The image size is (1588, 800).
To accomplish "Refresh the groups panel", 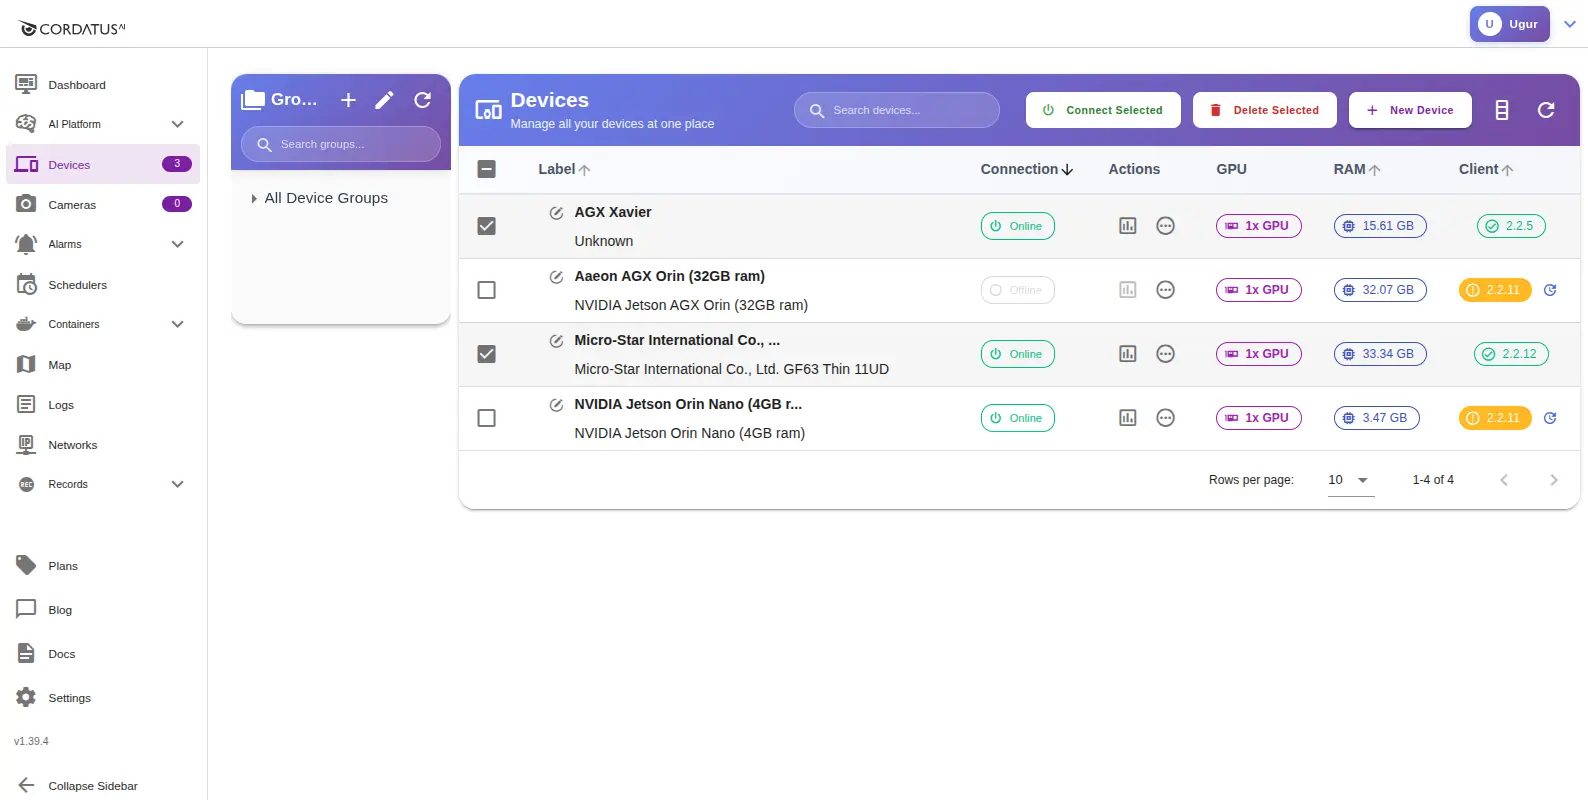I will coord(422,100).
